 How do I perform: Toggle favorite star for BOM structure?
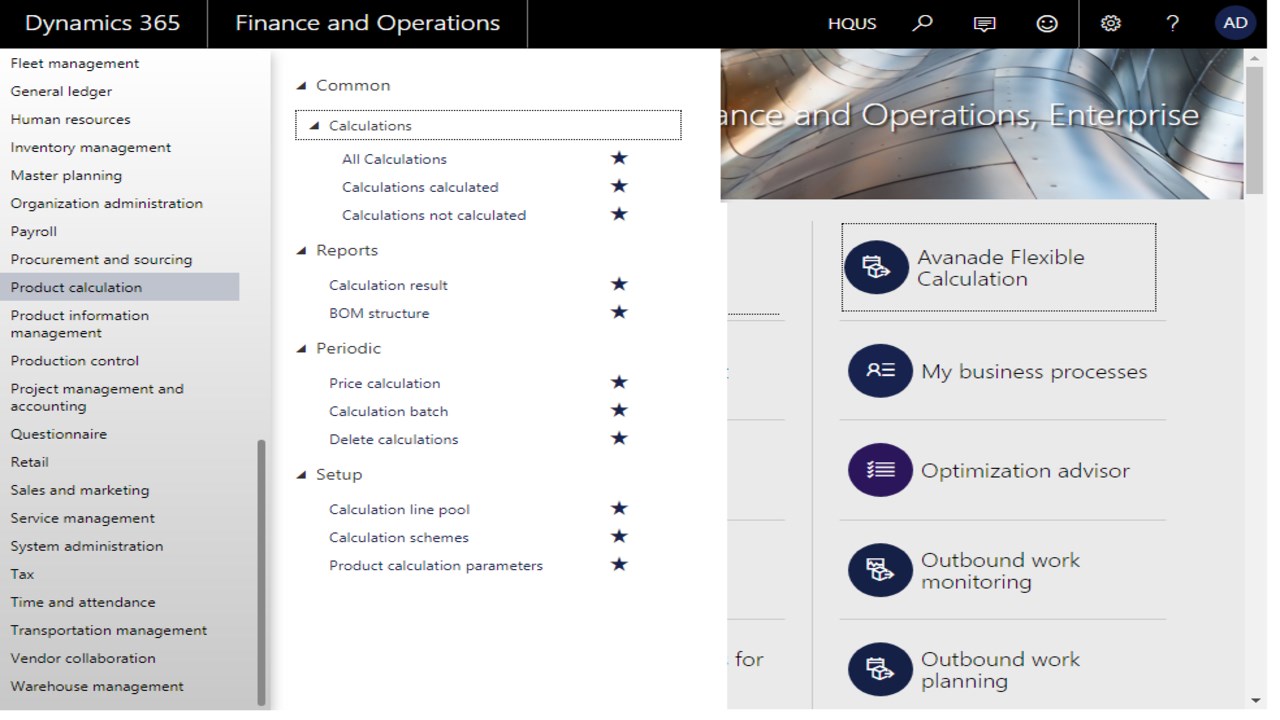619,312
